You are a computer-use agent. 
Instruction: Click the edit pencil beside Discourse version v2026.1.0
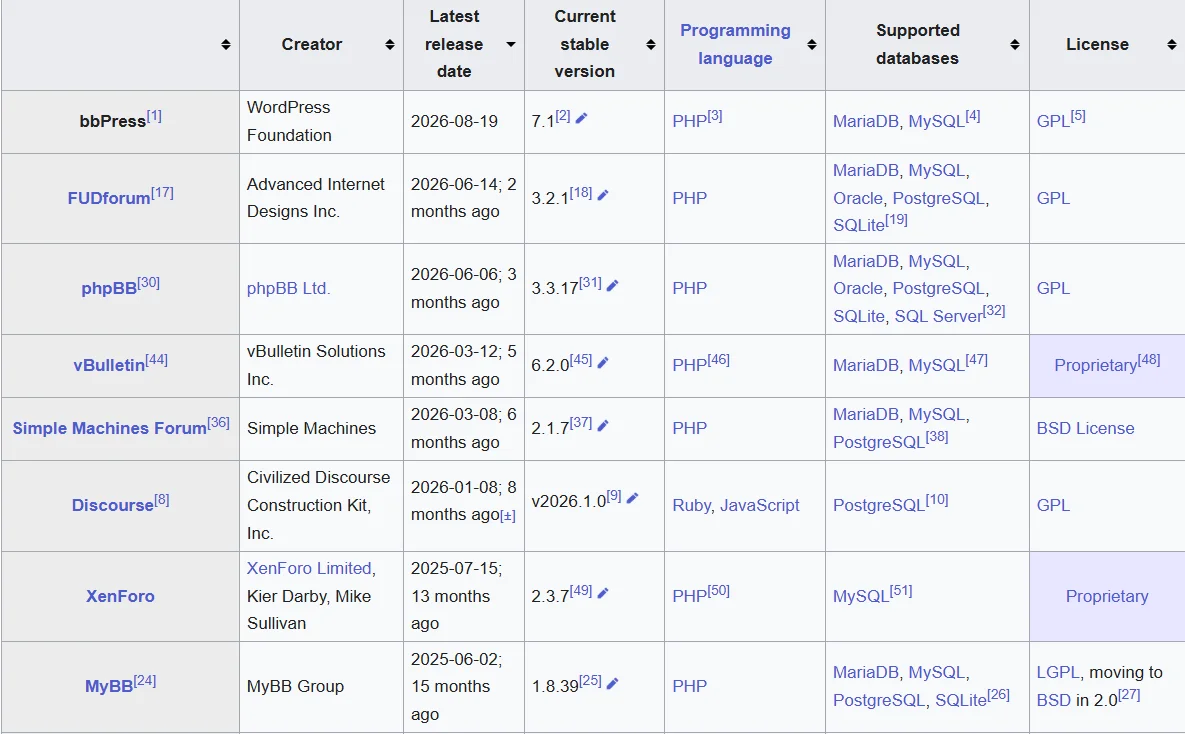point(633,498)
